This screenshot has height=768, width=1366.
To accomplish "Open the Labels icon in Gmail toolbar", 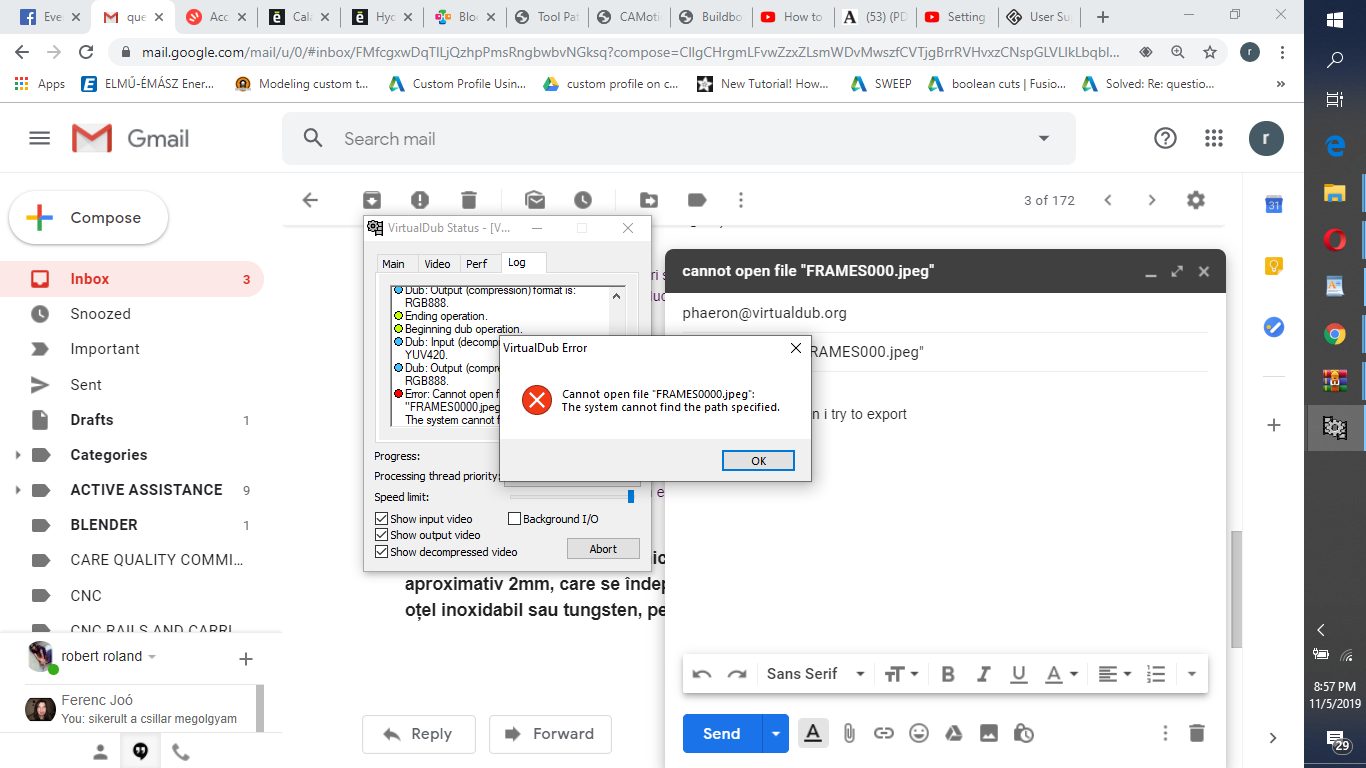I will [x=697, y=200].
